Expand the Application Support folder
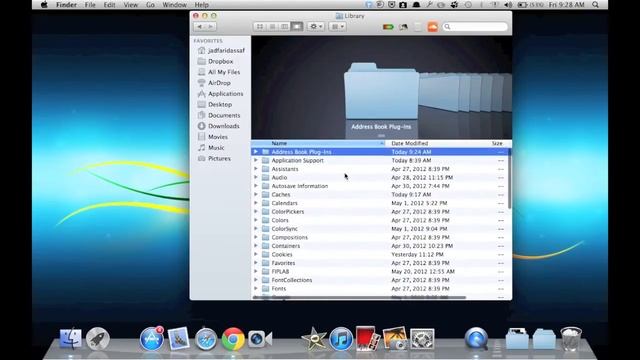The image size is (640, 360). [x=256, y=160]
